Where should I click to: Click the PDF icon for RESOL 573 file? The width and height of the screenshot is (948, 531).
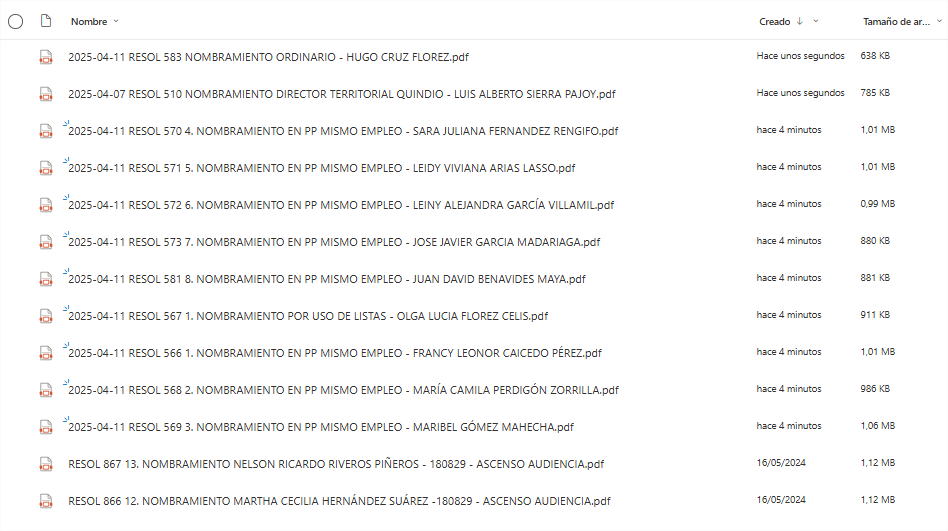[46, 242]
